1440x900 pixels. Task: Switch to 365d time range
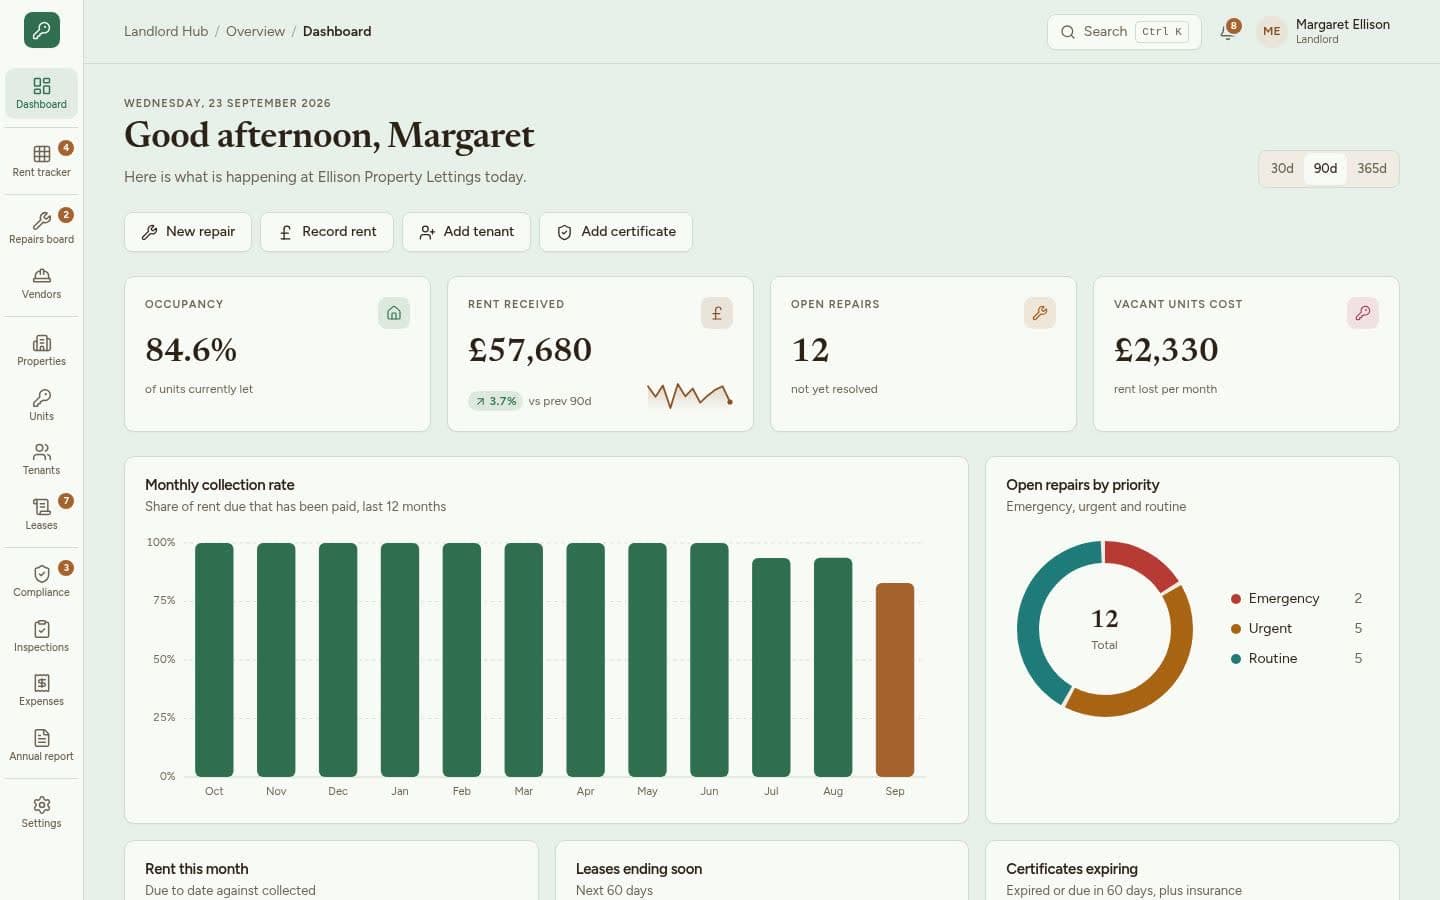1371,168
